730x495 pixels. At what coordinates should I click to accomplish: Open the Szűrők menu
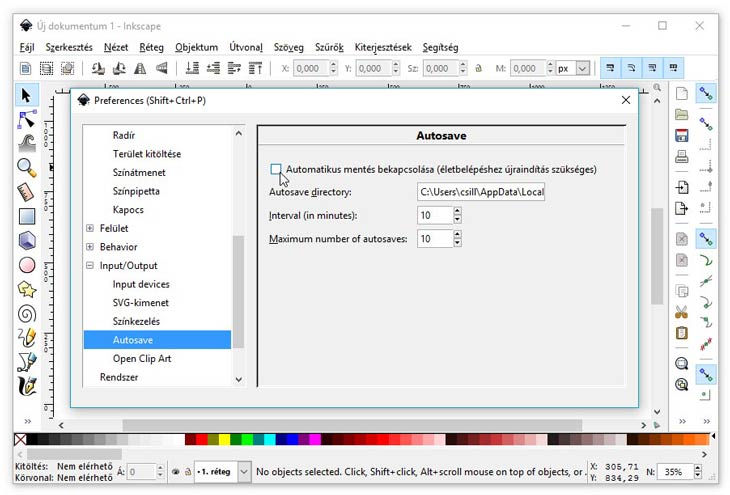pos(329,47)
